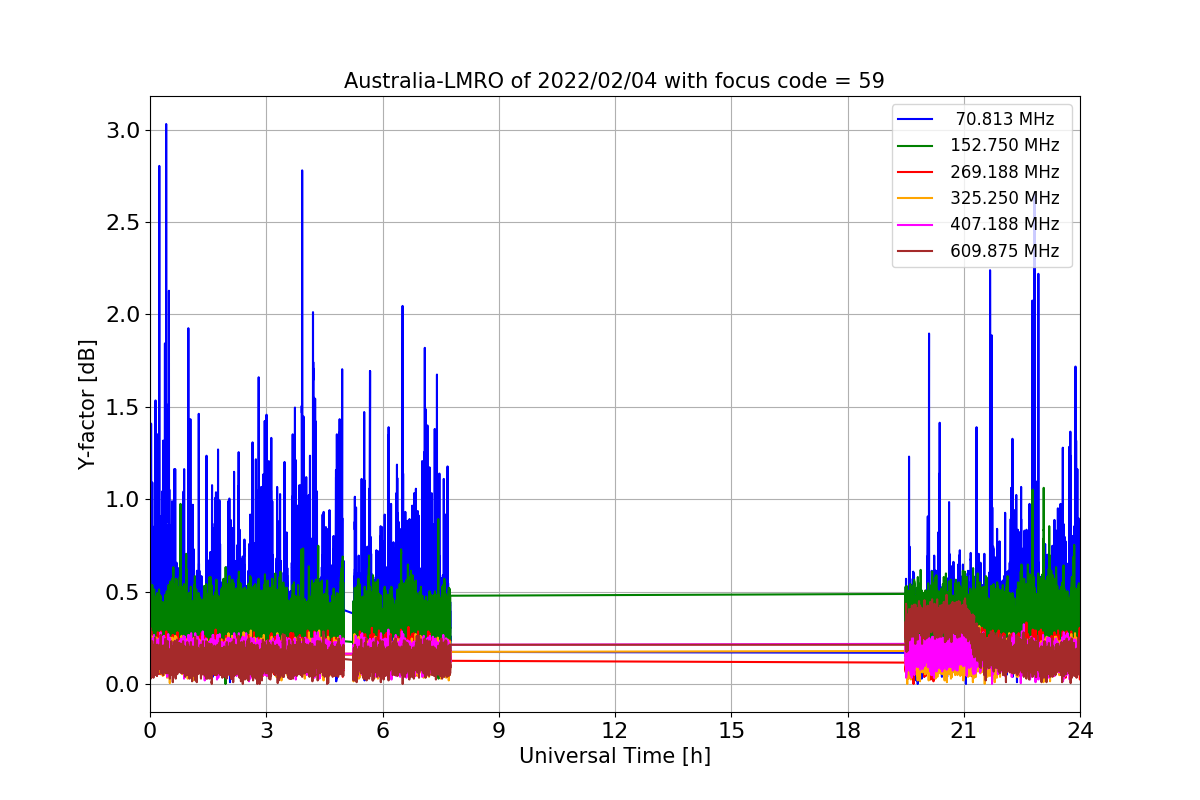The height and width of the screenshot is (800, 1200).
Task: Click the green line swatch in legend
Action: pyautogui.click(x=915, y=146)
